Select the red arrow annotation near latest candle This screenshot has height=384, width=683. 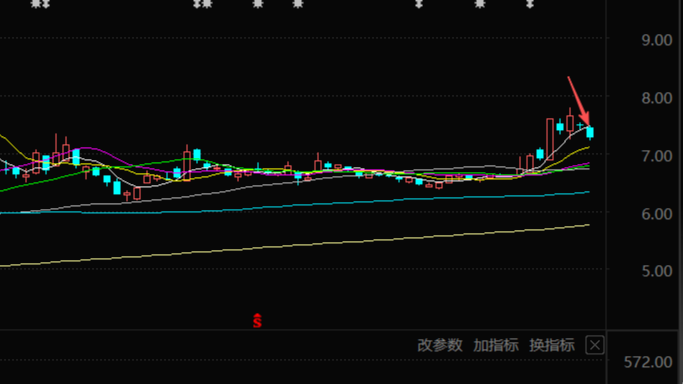tap(579, 101)
